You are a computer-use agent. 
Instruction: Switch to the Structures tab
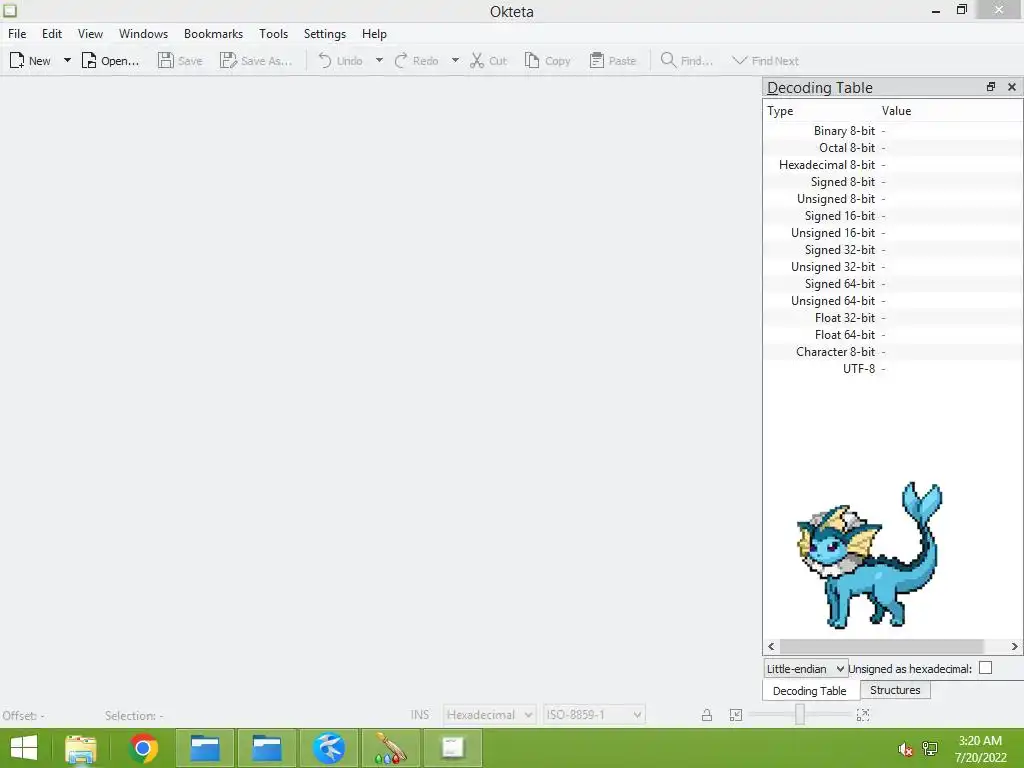pos(895,690)
